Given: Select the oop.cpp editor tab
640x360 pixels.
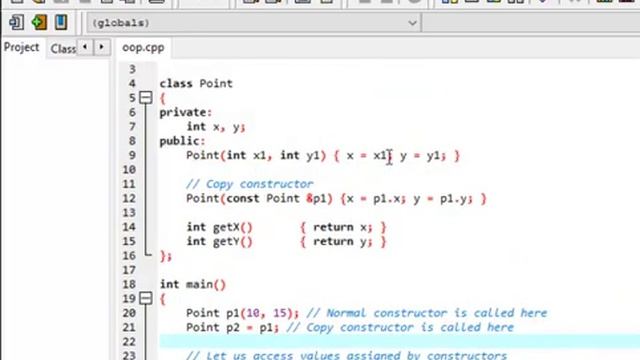Looking at the screenshot, I should [143, 47].
